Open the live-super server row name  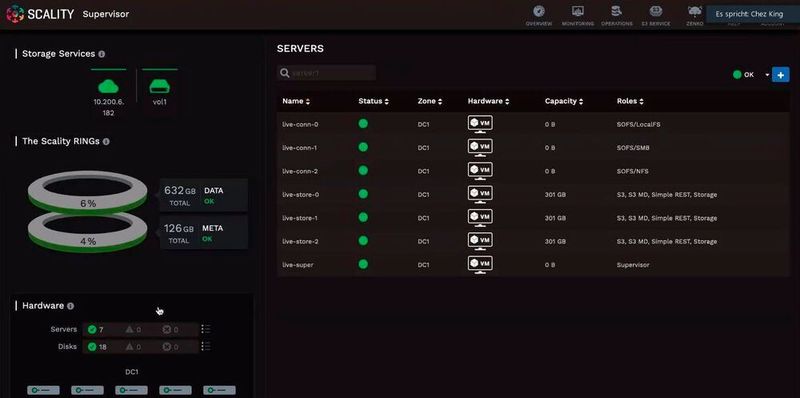point(297,265)
